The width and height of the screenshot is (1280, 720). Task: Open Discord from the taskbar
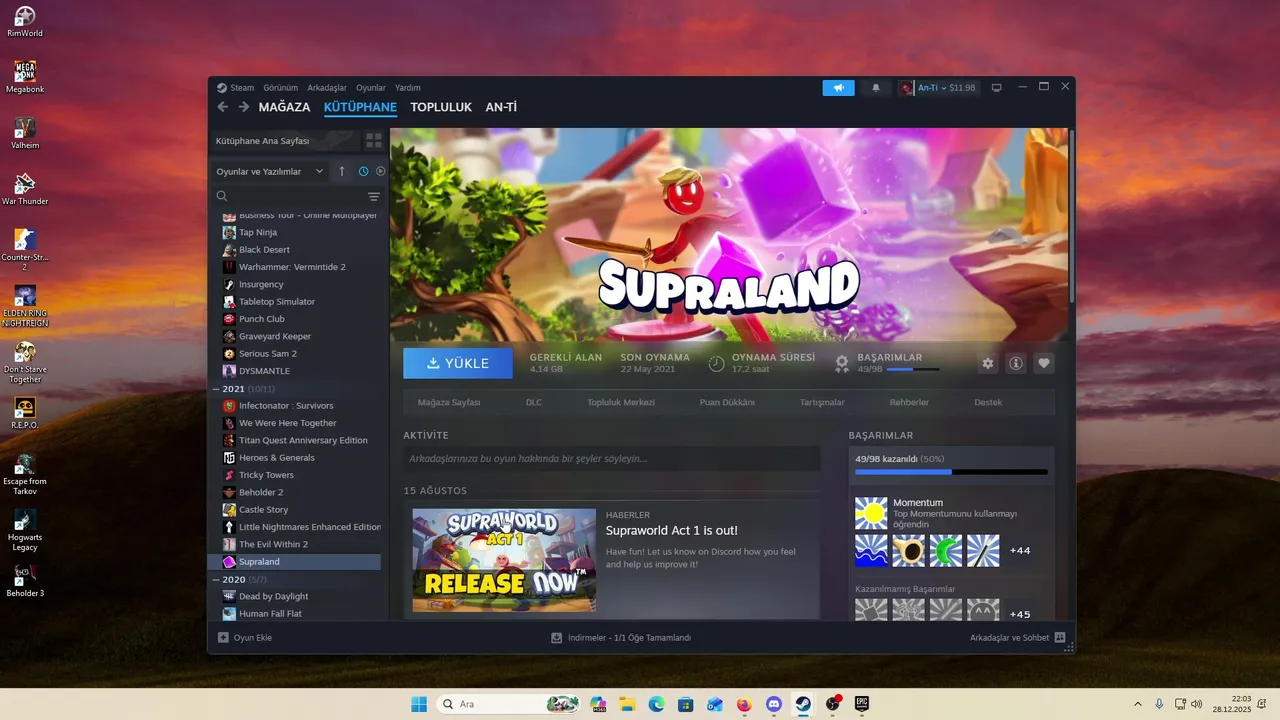click(x=773, y=704)
